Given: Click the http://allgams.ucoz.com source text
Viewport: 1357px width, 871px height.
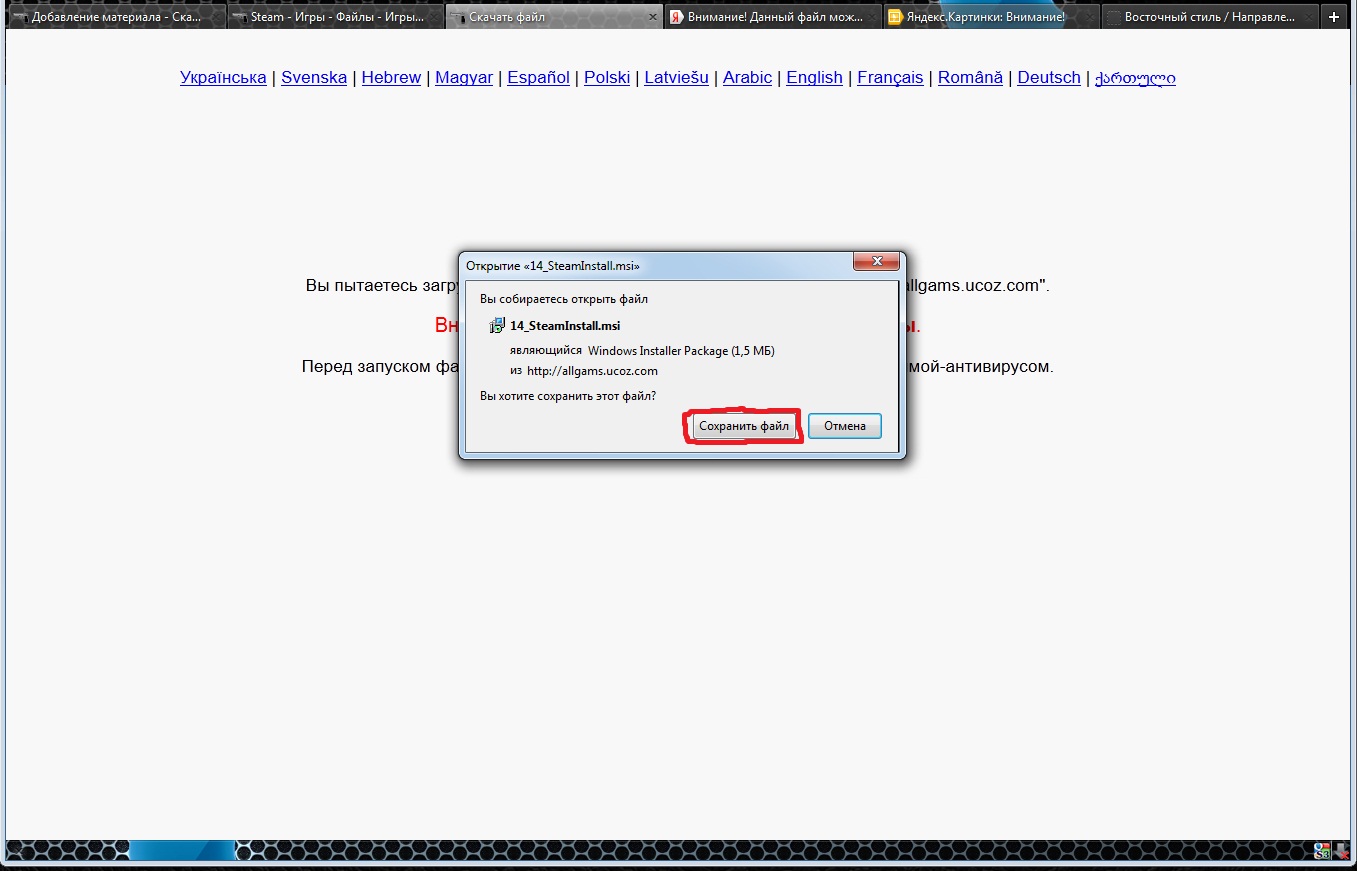Looking at the screenshot, I should pos(592,370).
